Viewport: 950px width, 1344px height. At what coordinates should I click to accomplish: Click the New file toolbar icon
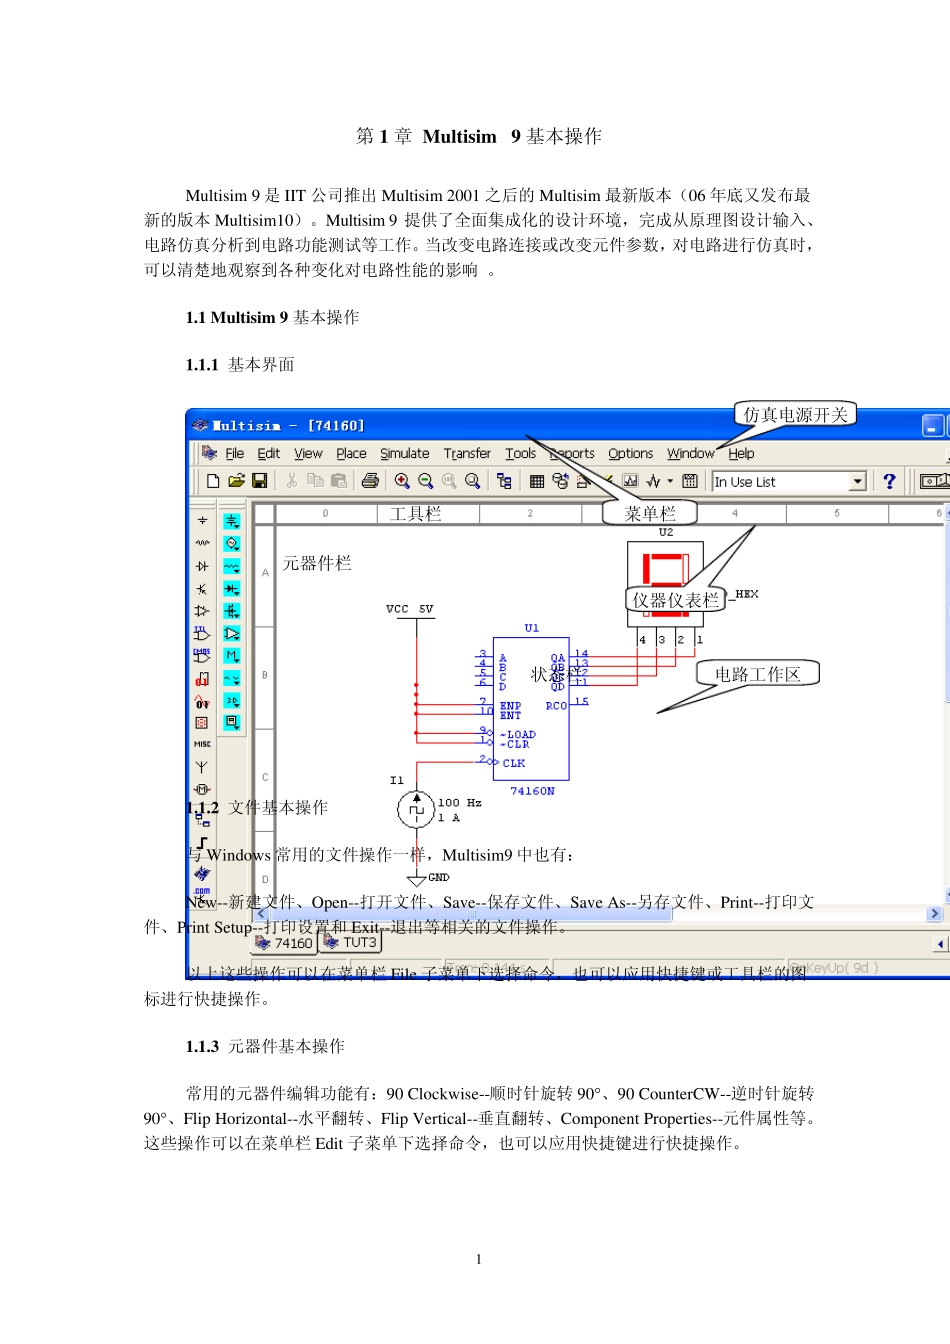pyautogui.click(x=213, y=481)
